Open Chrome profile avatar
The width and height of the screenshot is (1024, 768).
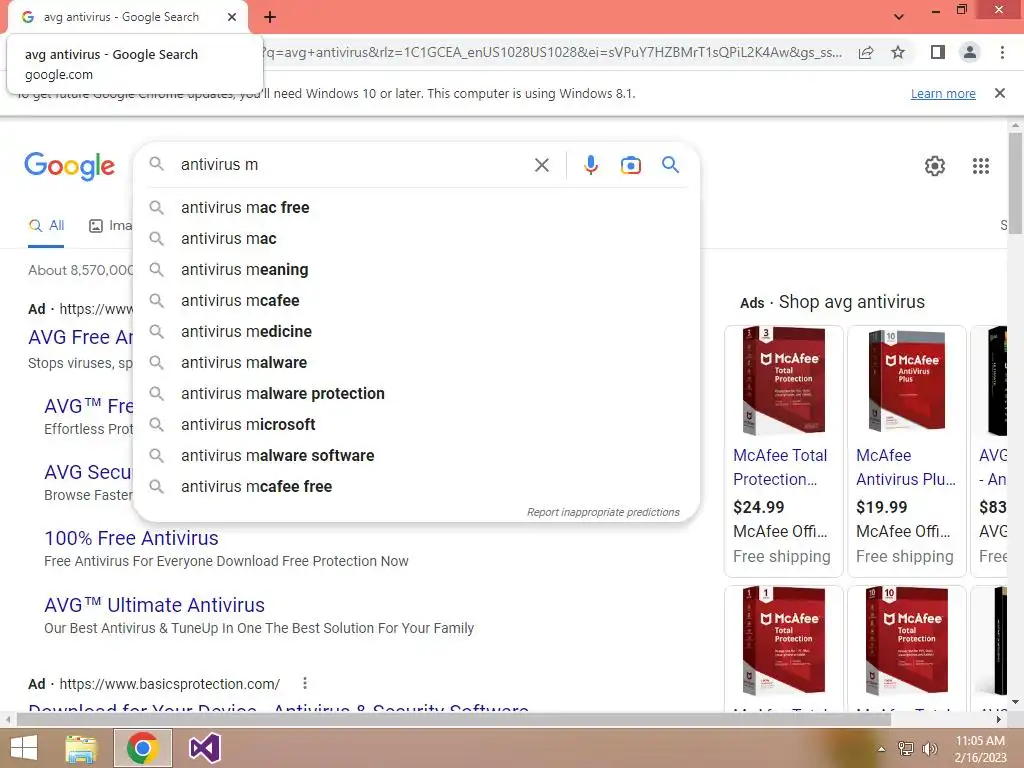click(x=970, y=52)
